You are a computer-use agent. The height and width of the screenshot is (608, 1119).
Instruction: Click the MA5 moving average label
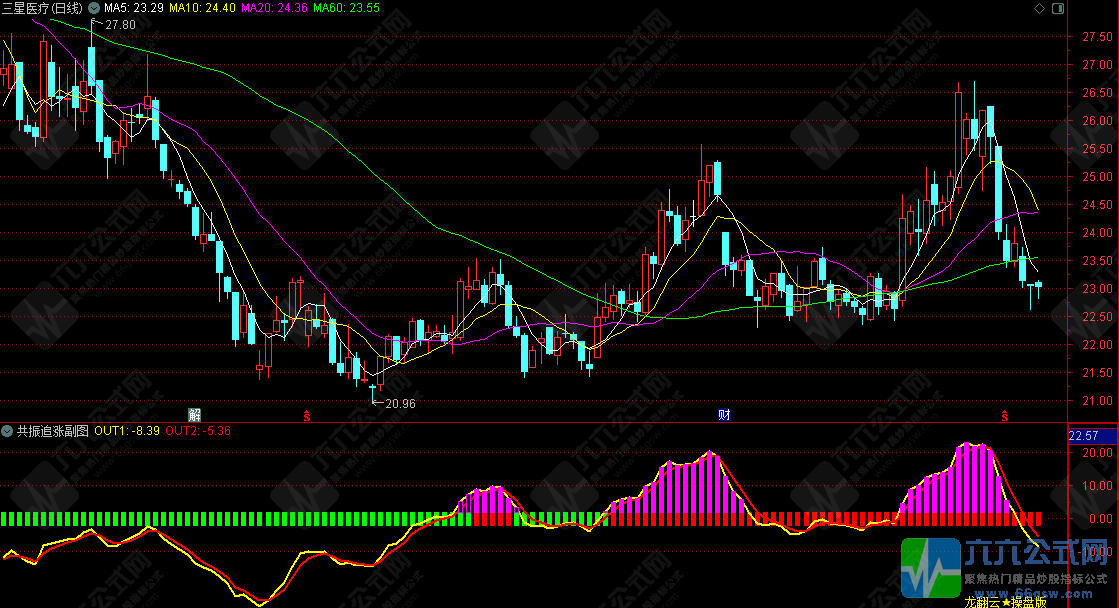tap(134, 8)
